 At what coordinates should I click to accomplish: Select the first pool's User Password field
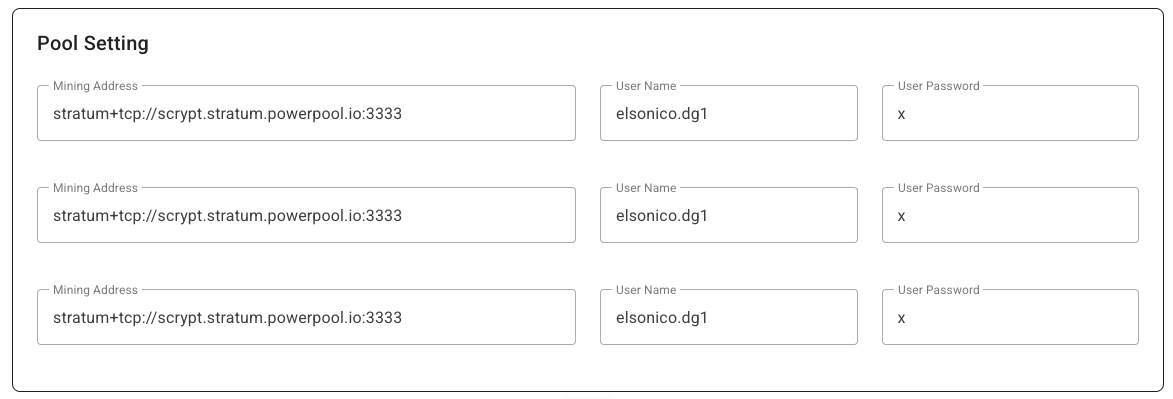[1010, 113]
